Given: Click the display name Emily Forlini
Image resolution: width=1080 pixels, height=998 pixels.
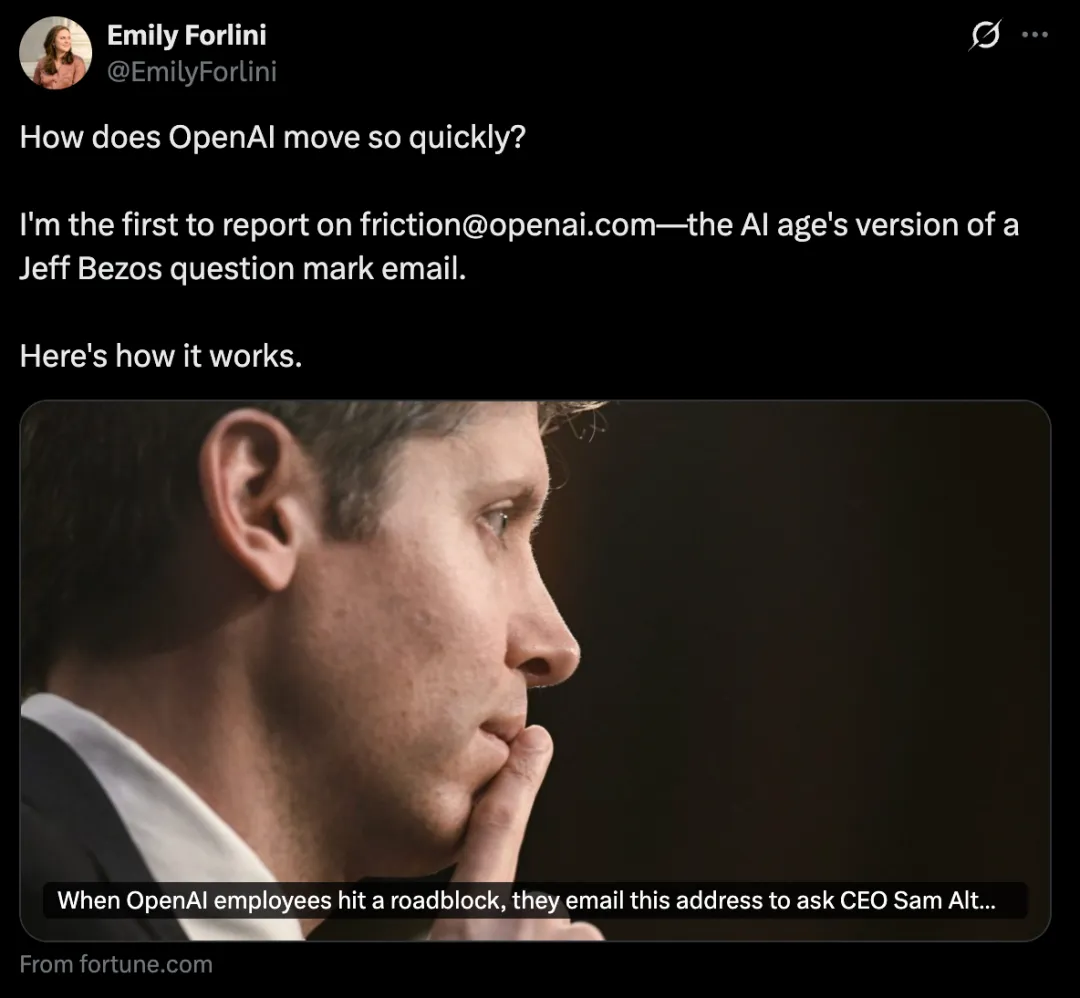Looking at the screenshot, I should [x=187, y=35].
